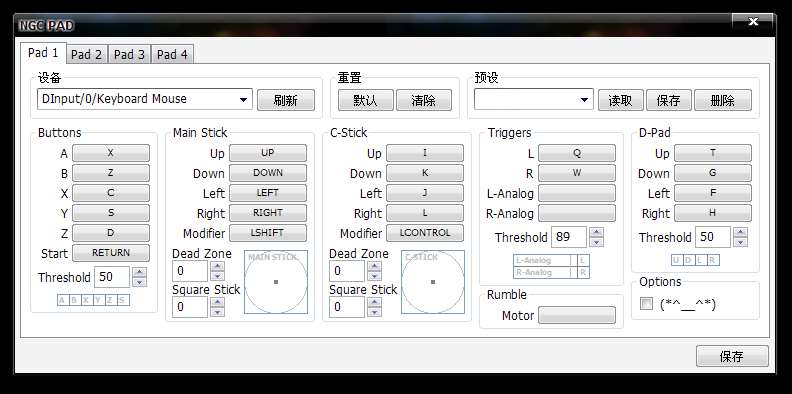Switch to the Pad 3 tab

coord(129,55)
